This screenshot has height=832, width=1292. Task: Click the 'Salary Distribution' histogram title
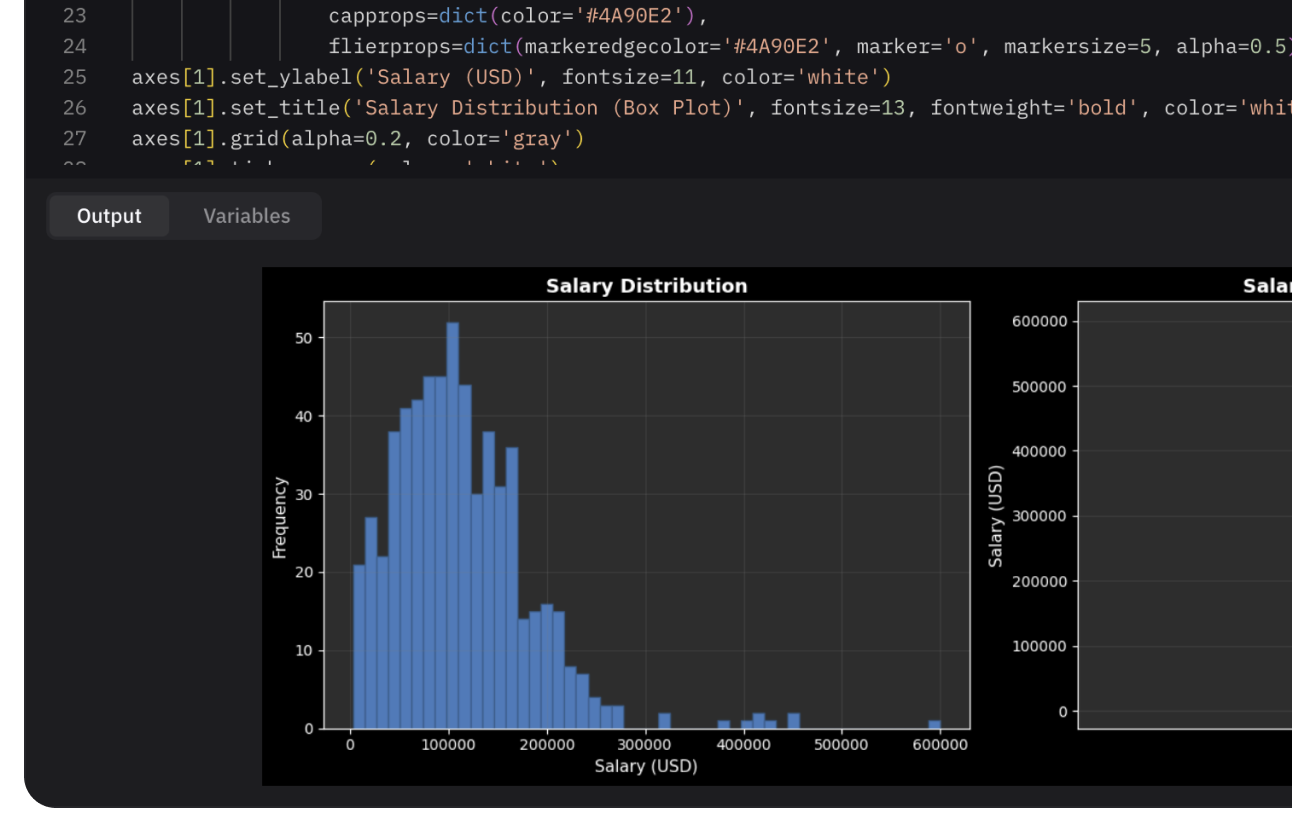(x=646, y=286)
